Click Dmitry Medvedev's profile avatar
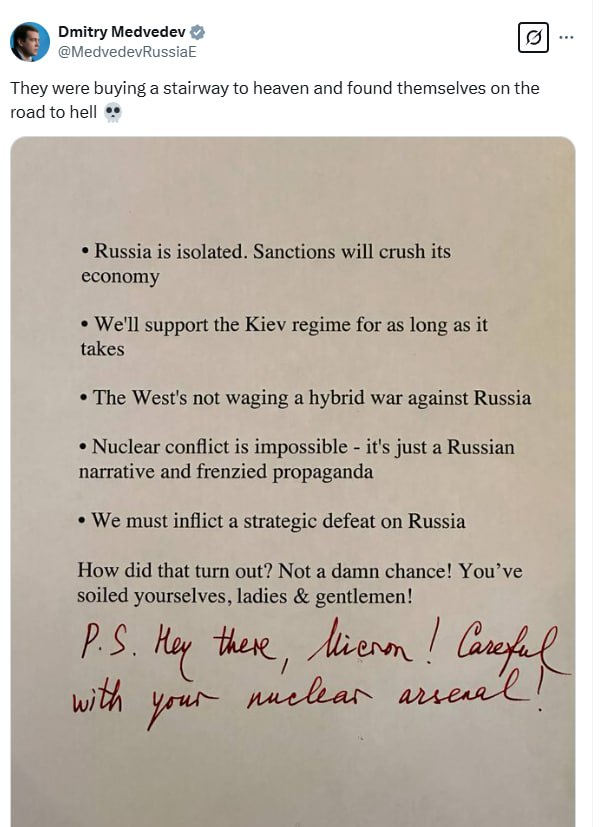 click(x=30, y=42)
